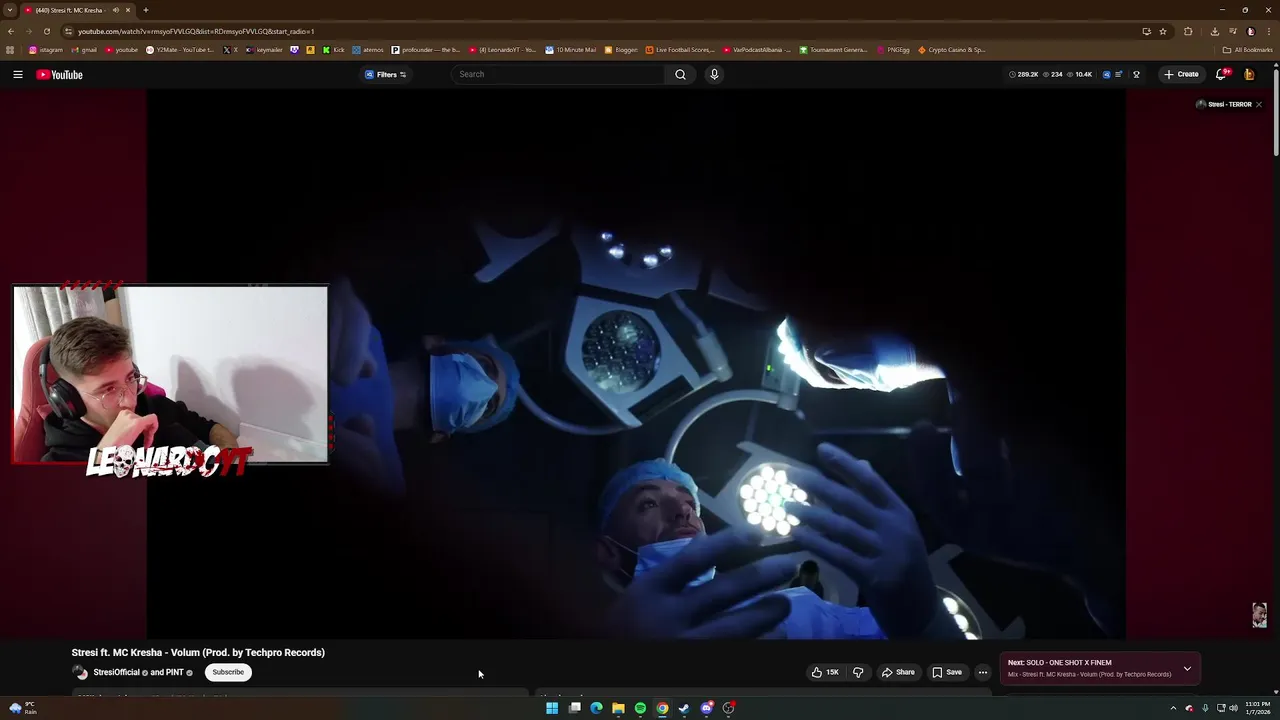This screenshot has width=1280, height=720.
Task: Open the aternos bookmark
Action: (x=368, y=49)
